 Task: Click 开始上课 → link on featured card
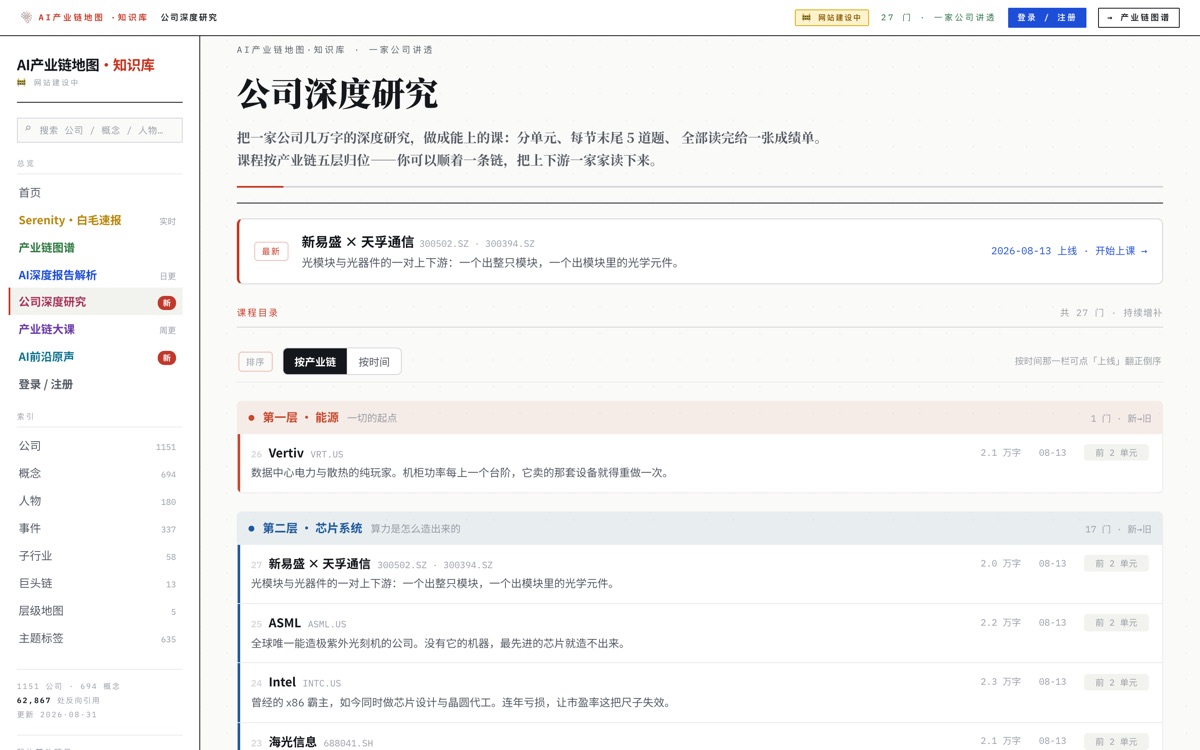click(x=1121, y=251)
